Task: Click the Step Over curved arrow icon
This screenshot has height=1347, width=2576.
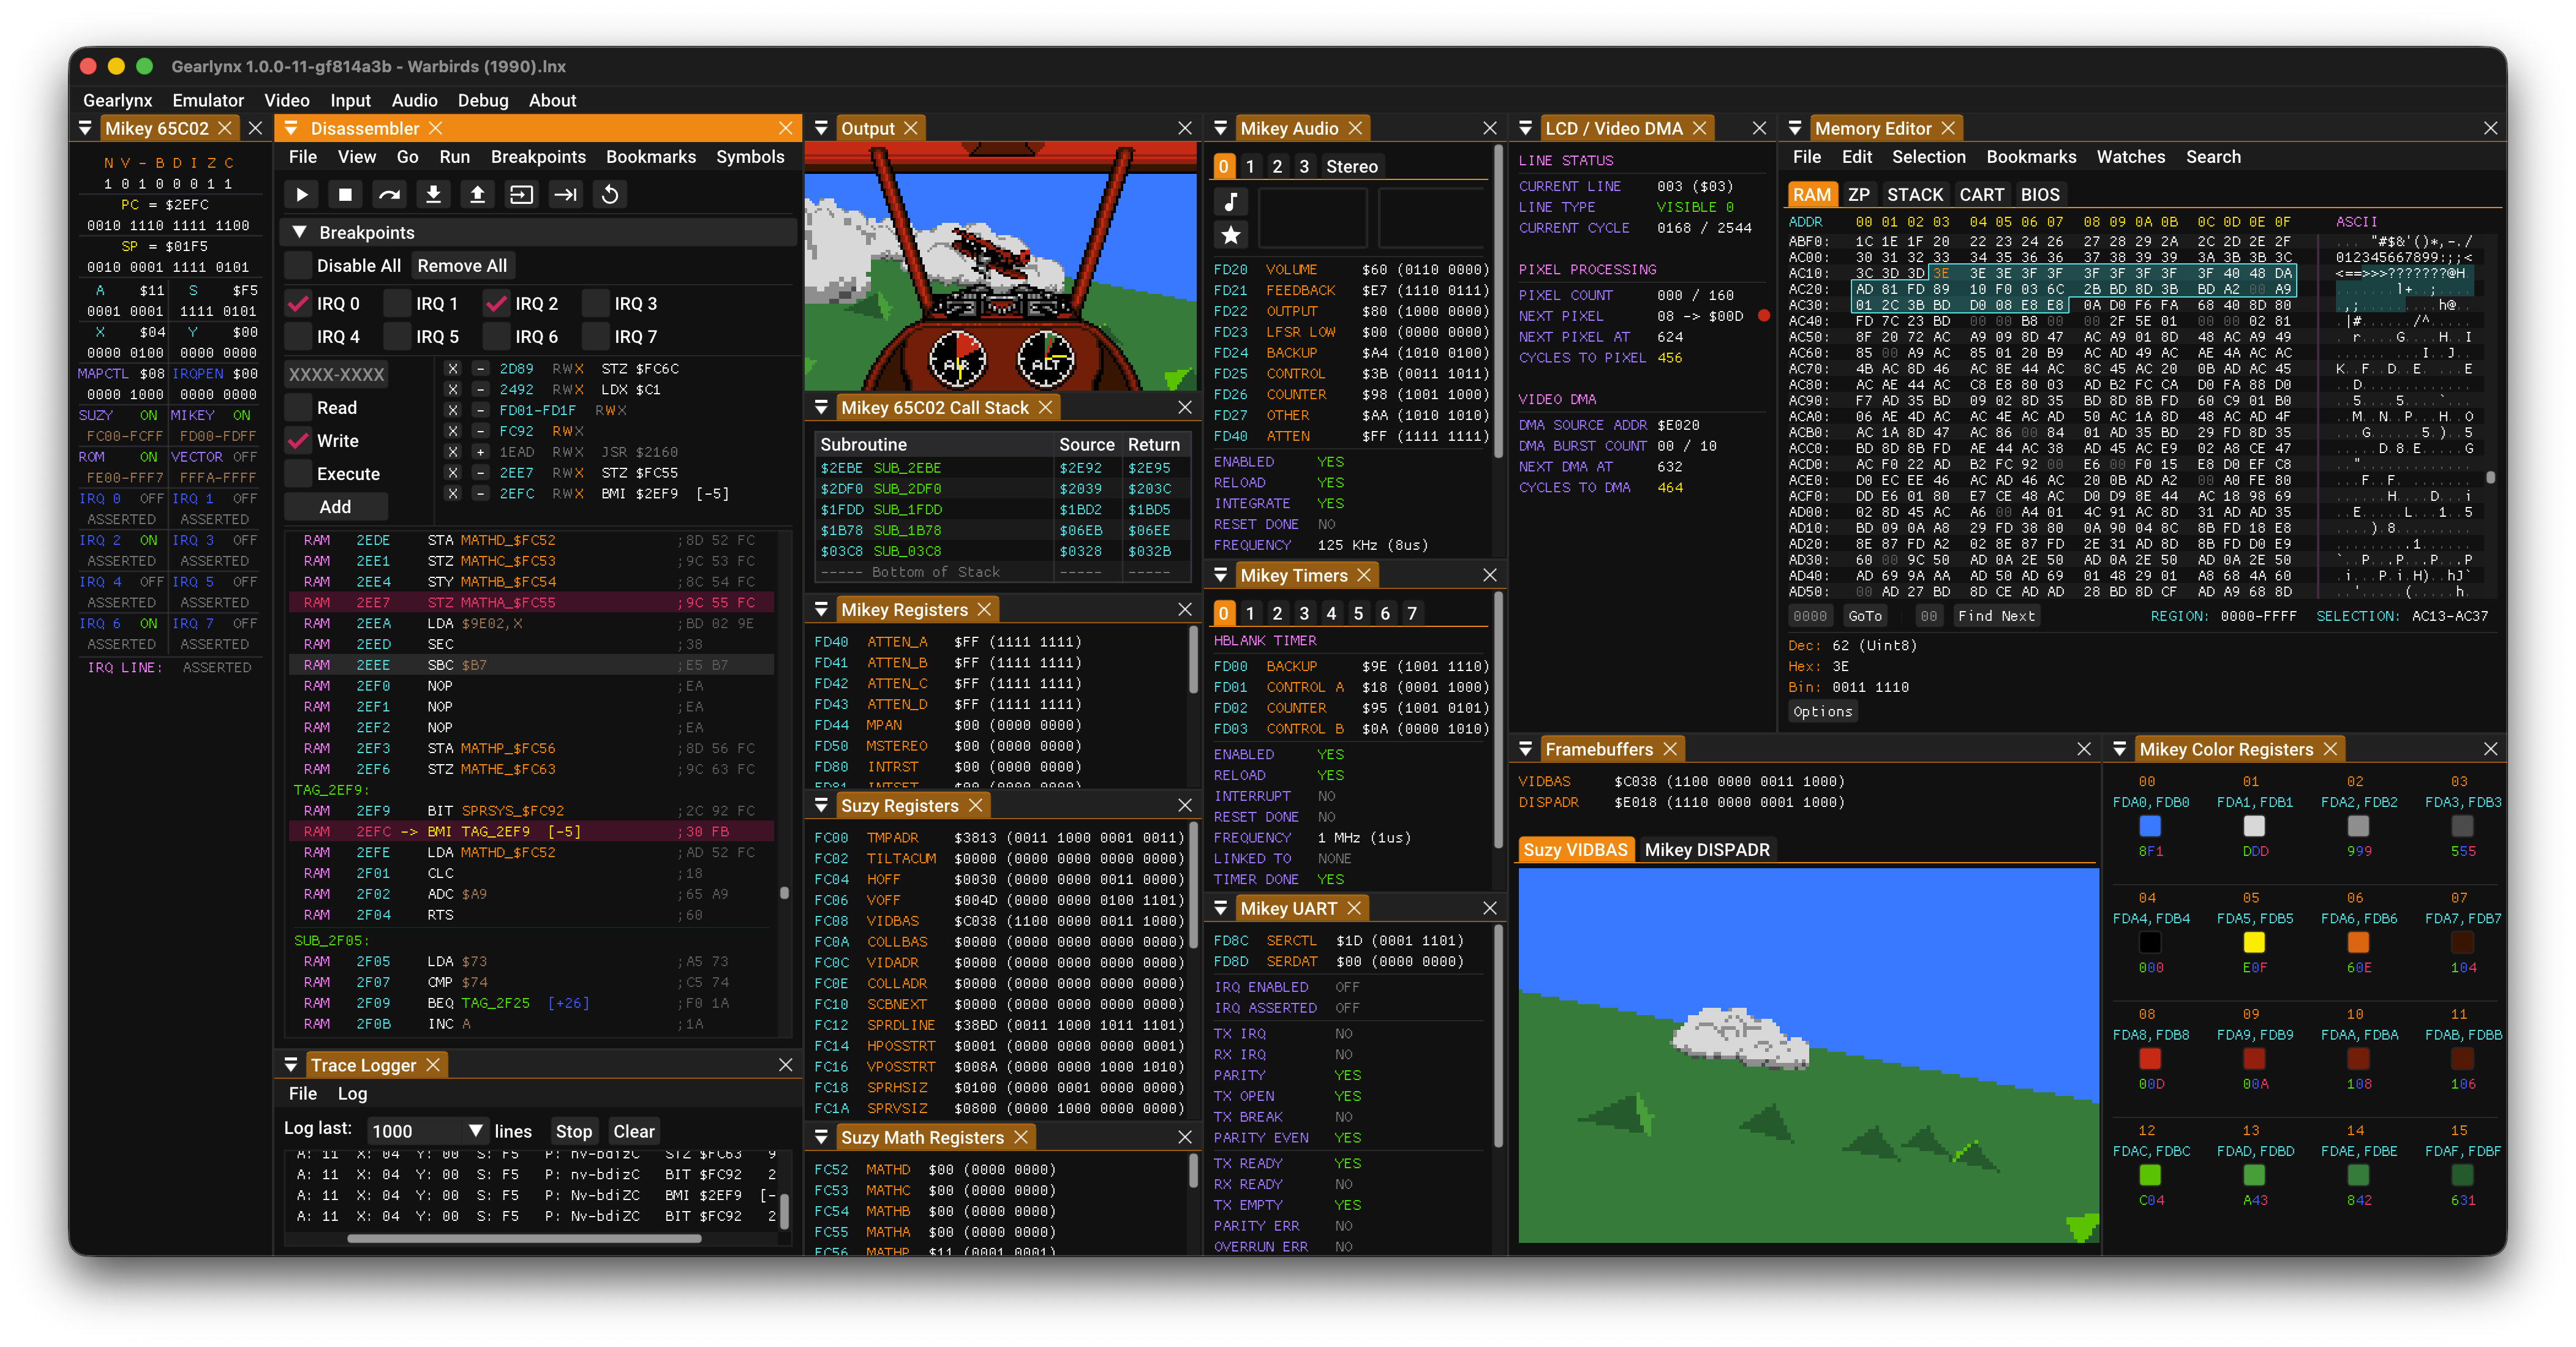Action: [389, 194]
